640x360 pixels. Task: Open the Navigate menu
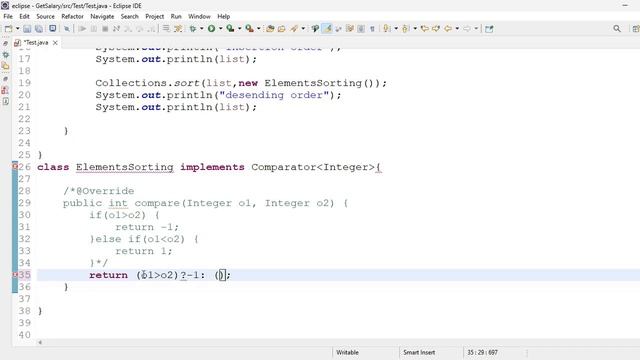point(102,16)
